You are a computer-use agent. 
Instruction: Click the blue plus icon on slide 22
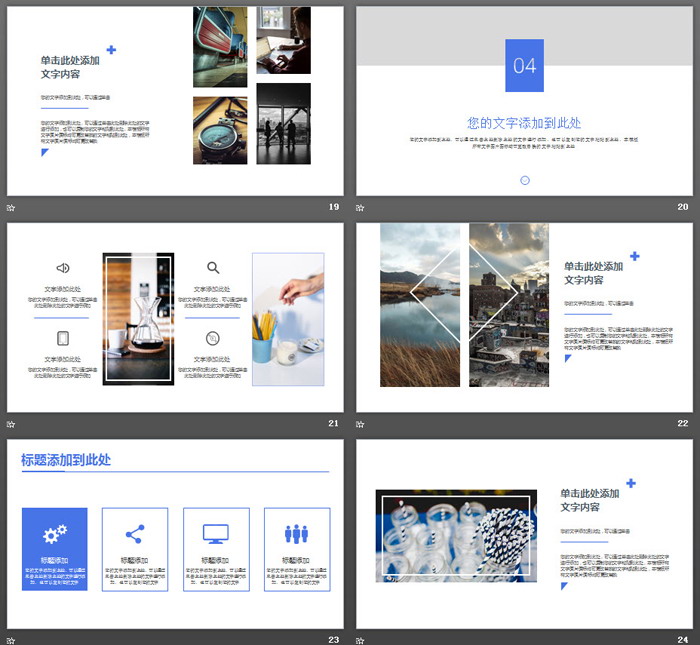[634, 257]
